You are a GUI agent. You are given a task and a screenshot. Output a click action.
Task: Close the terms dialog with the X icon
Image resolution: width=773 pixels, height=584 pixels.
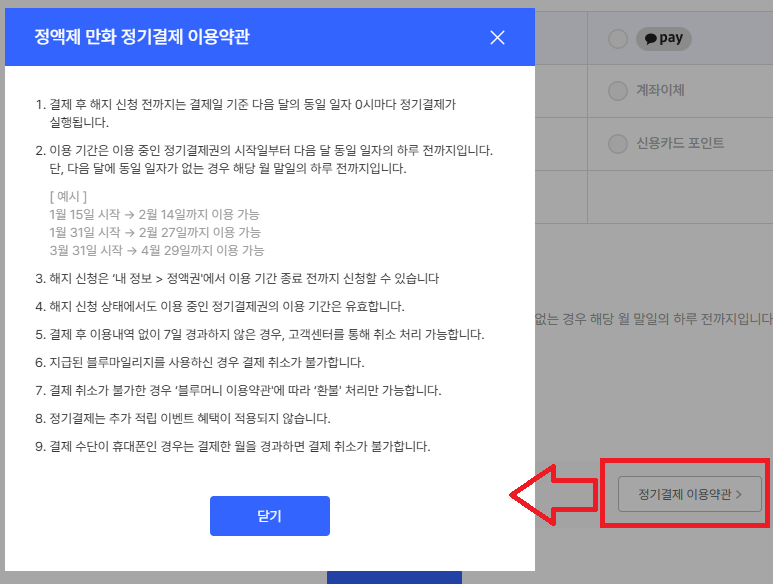tap(498, 38)
